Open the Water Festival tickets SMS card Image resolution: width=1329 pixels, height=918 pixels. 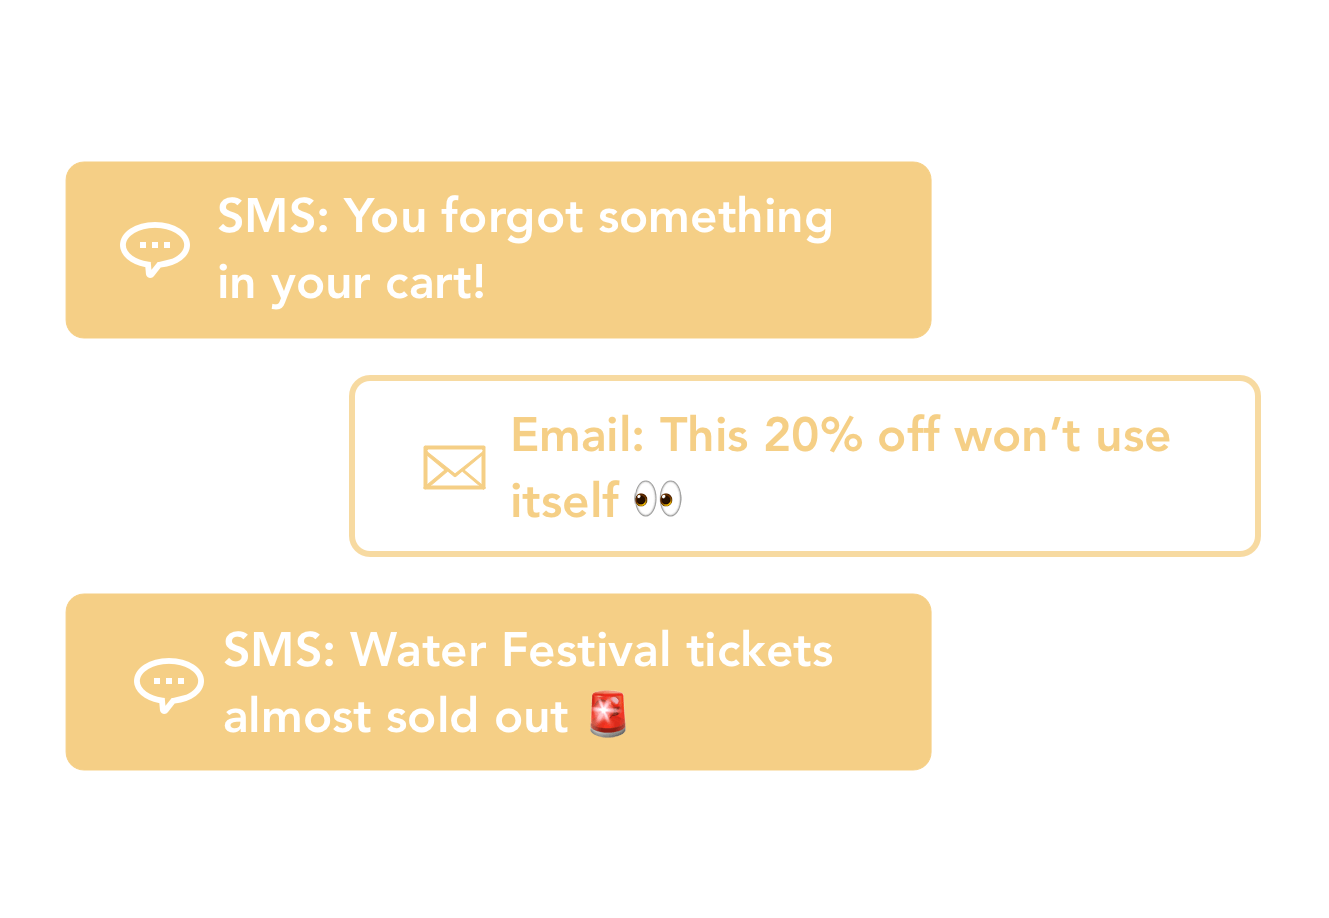pos(498,682)
